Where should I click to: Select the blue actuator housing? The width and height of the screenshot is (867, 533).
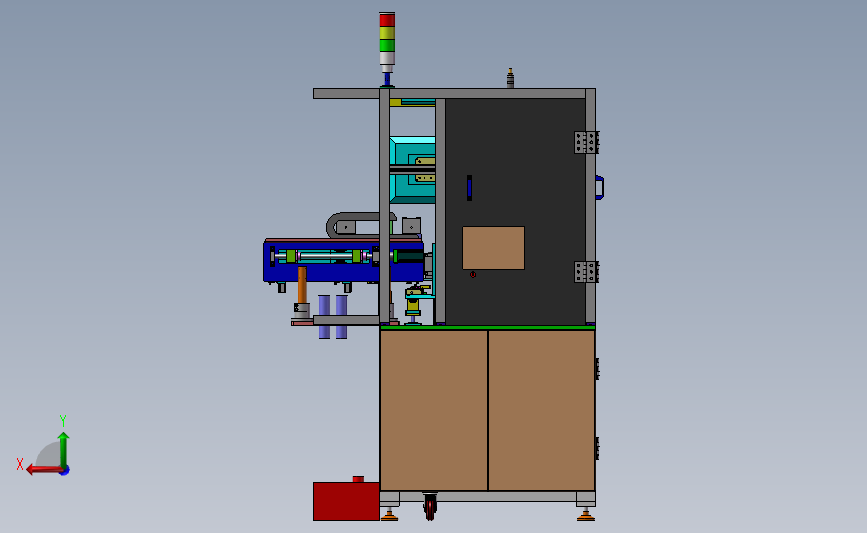click(343, 262)
